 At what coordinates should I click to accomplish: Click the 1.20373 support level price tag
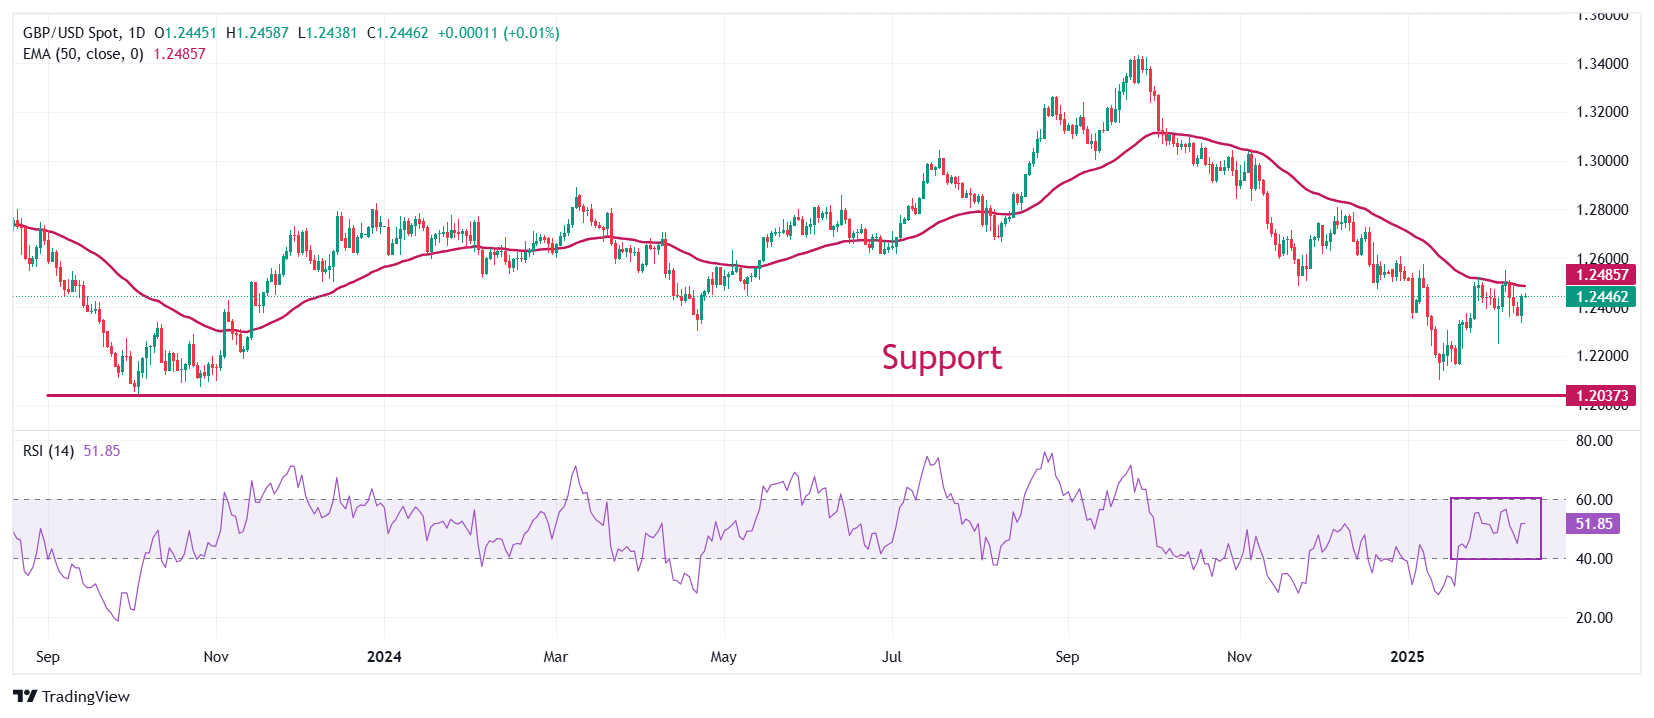[1602, 396]
